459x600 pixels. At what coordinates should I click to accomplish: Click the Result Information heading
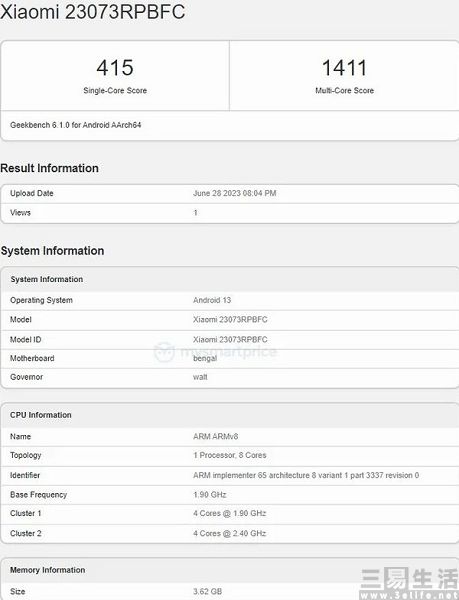point(49,168)
